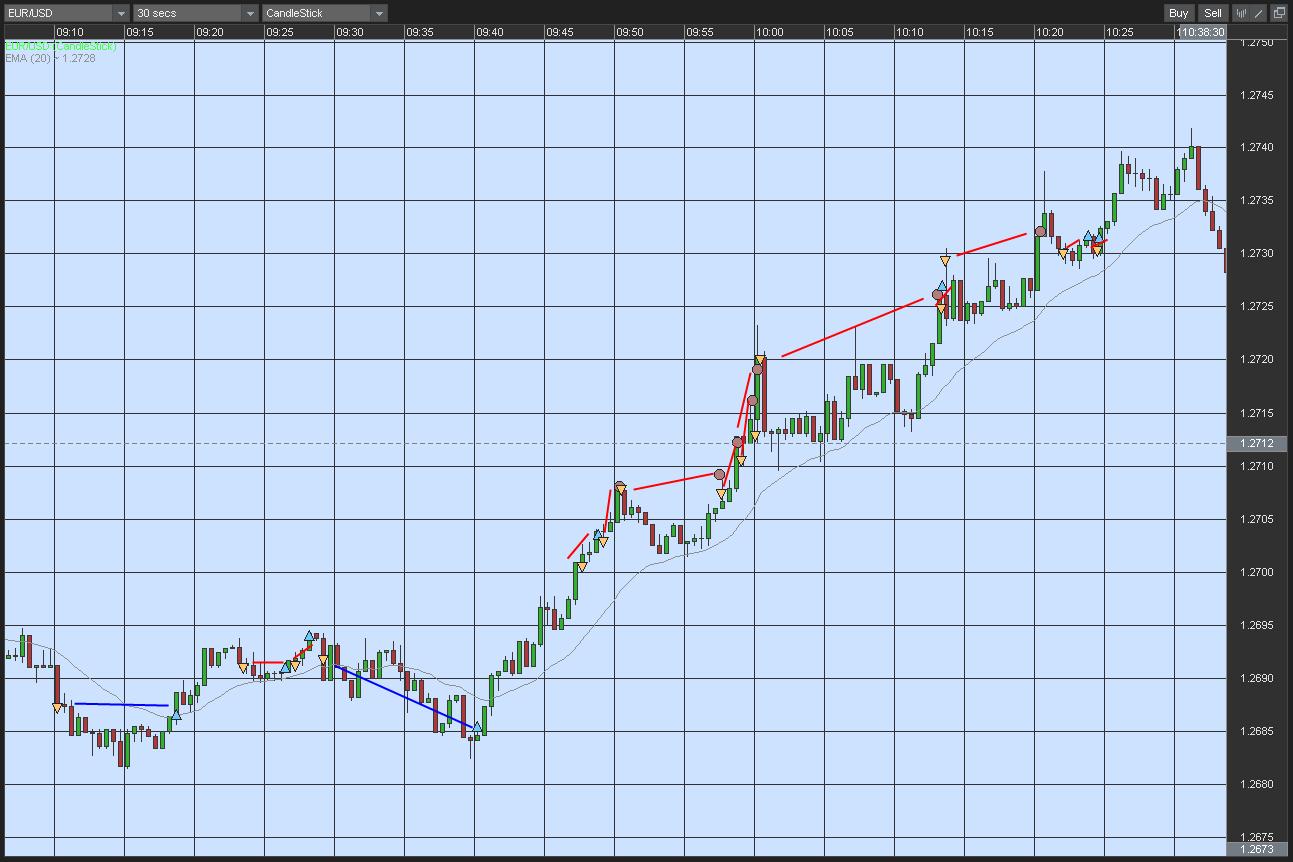Image resolution: width=1293 pixels, height=862 pixels.
Task: Click the 09:40 time axis label
Action: click(490, 32)
